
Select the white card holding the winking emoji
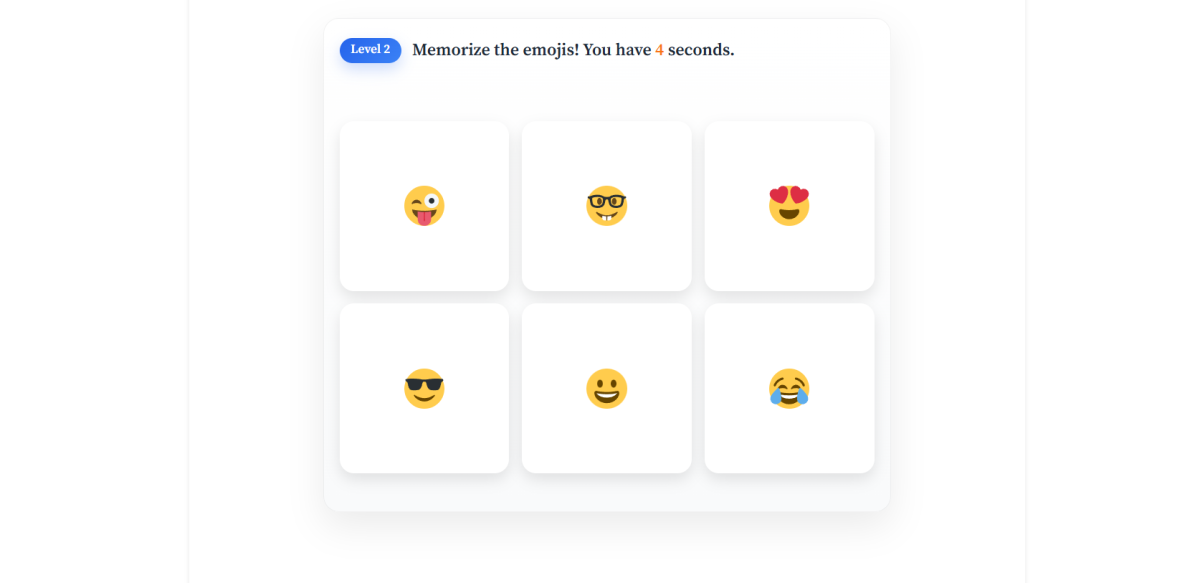click(424, 206)
